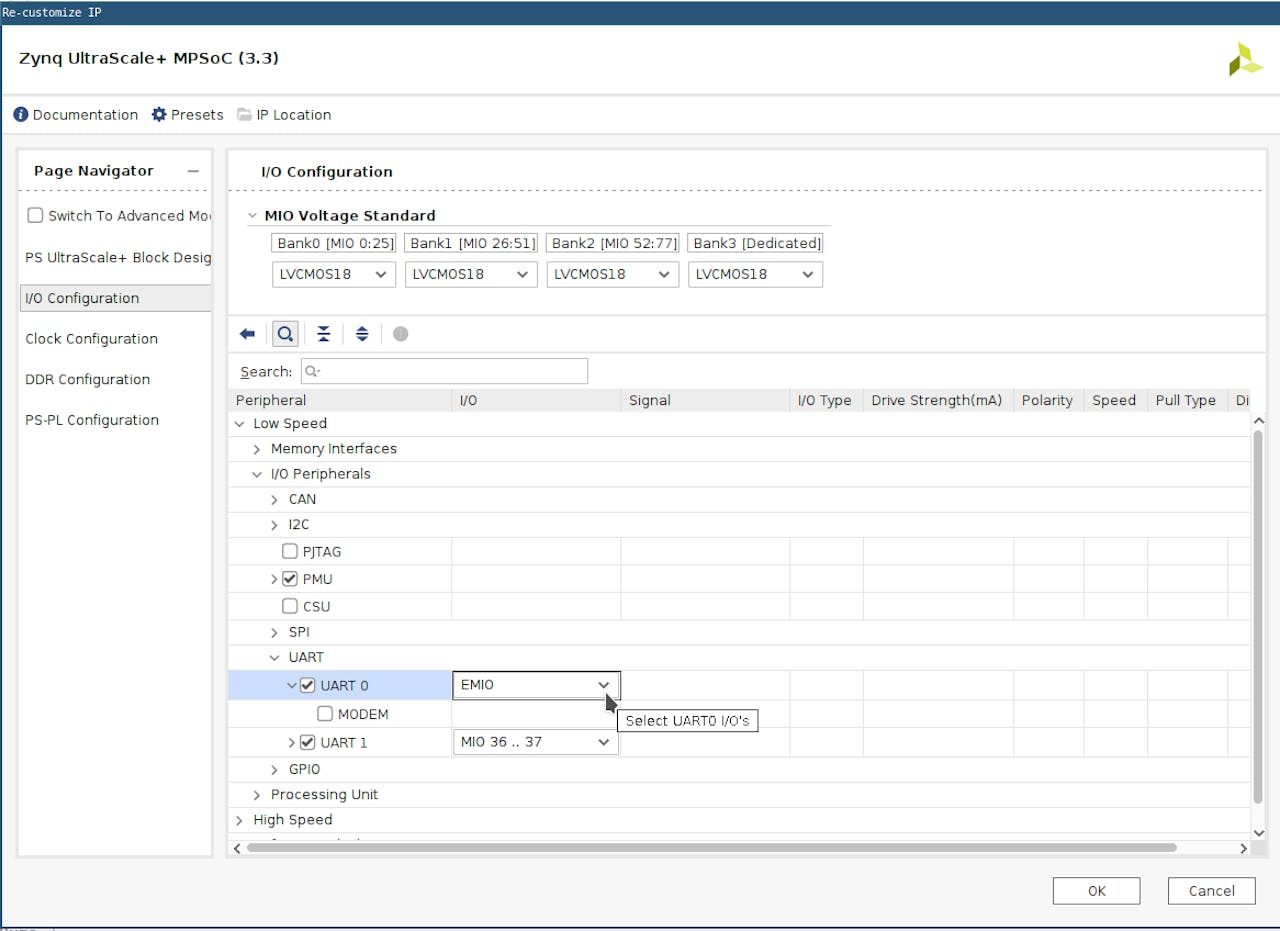Collapse the UART node
The height and width of the screenshot is (931, 1280).
[x=275, y=657]
